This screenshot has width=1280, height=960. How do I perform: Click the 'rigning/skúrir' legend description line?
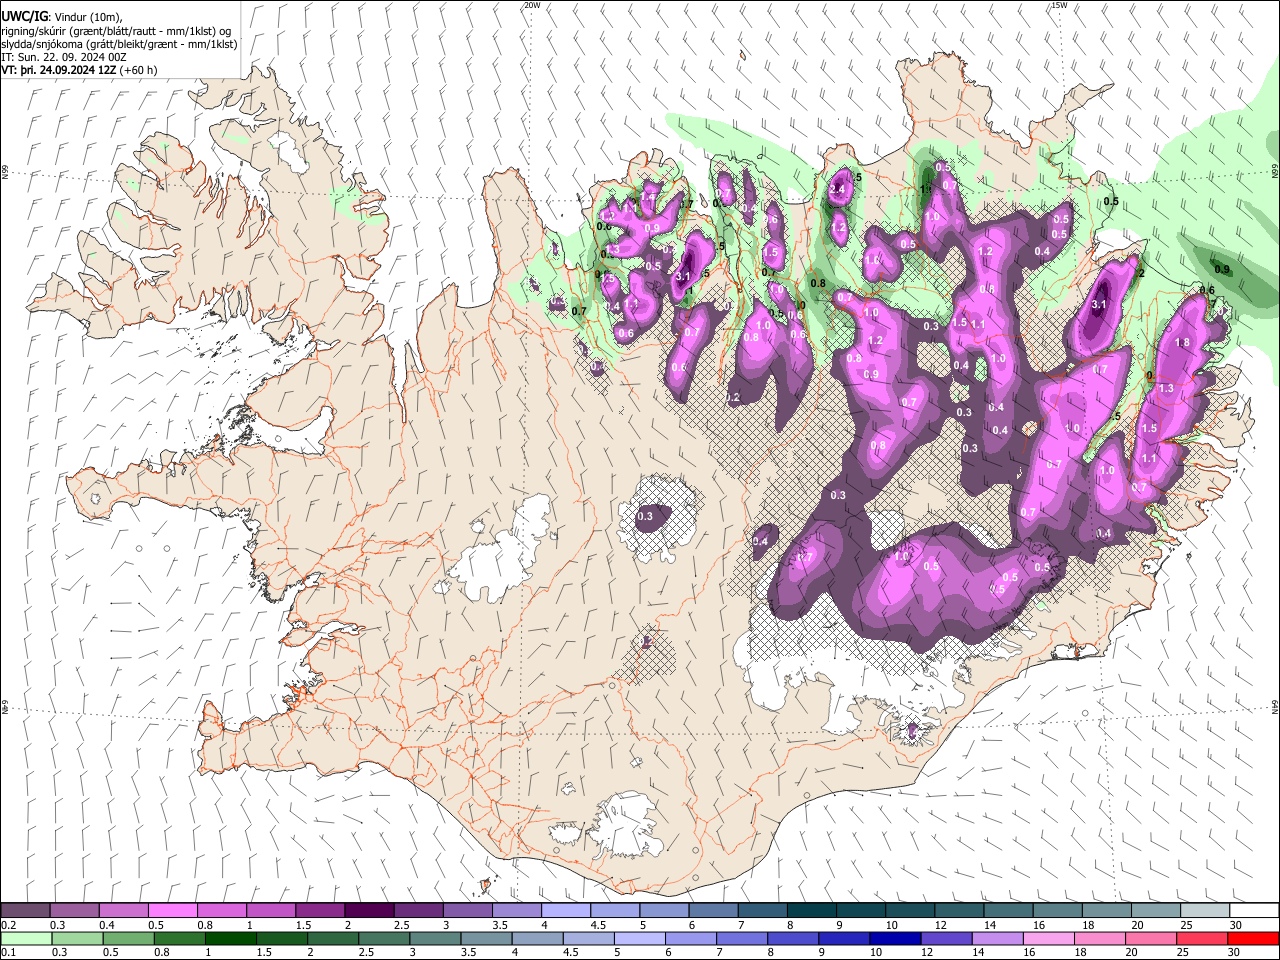pyautogui.click(x=116, y=30)
